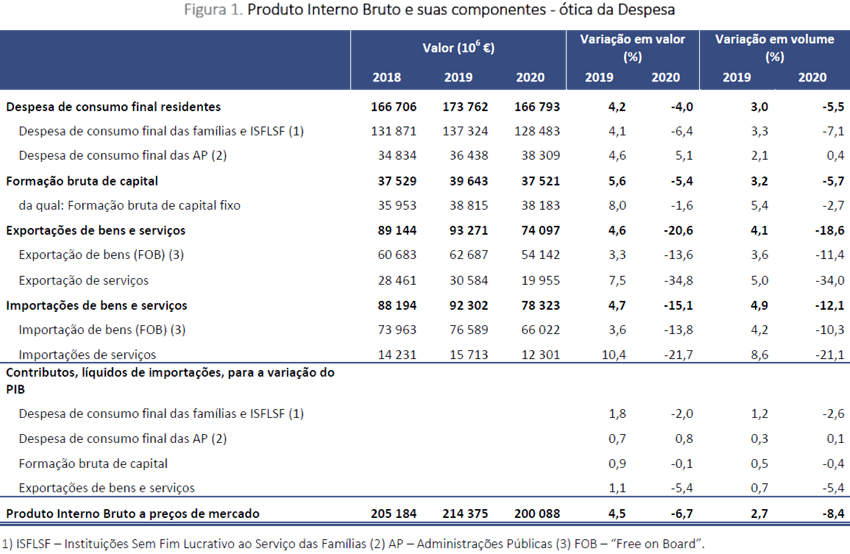Click the value -34,0
Image resolution: width=850 pixels, height=554 pixels.
(x=829, y=281)
